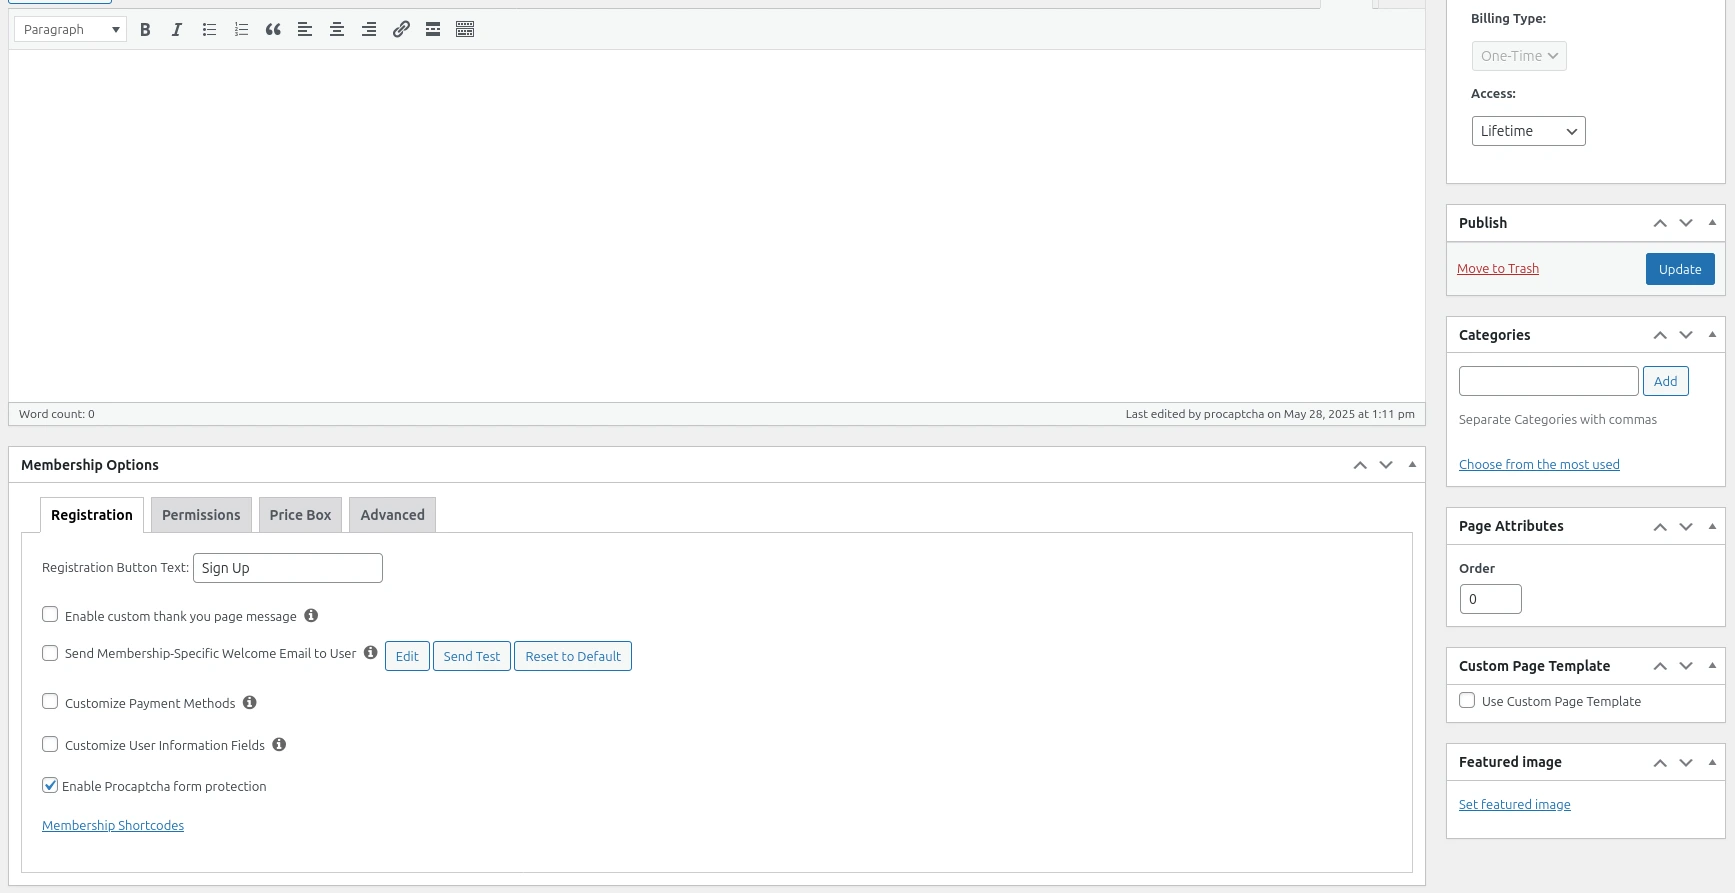Click into the content editor area

coord(717,226)
